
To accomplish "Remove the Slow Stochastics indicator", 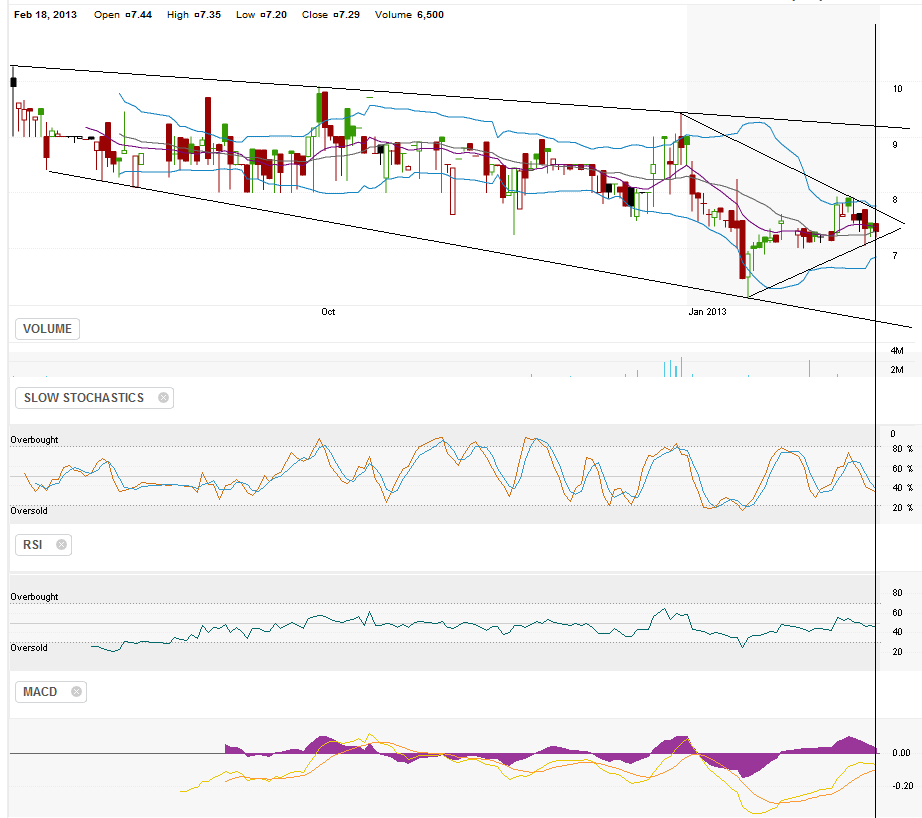I will 164,398.
